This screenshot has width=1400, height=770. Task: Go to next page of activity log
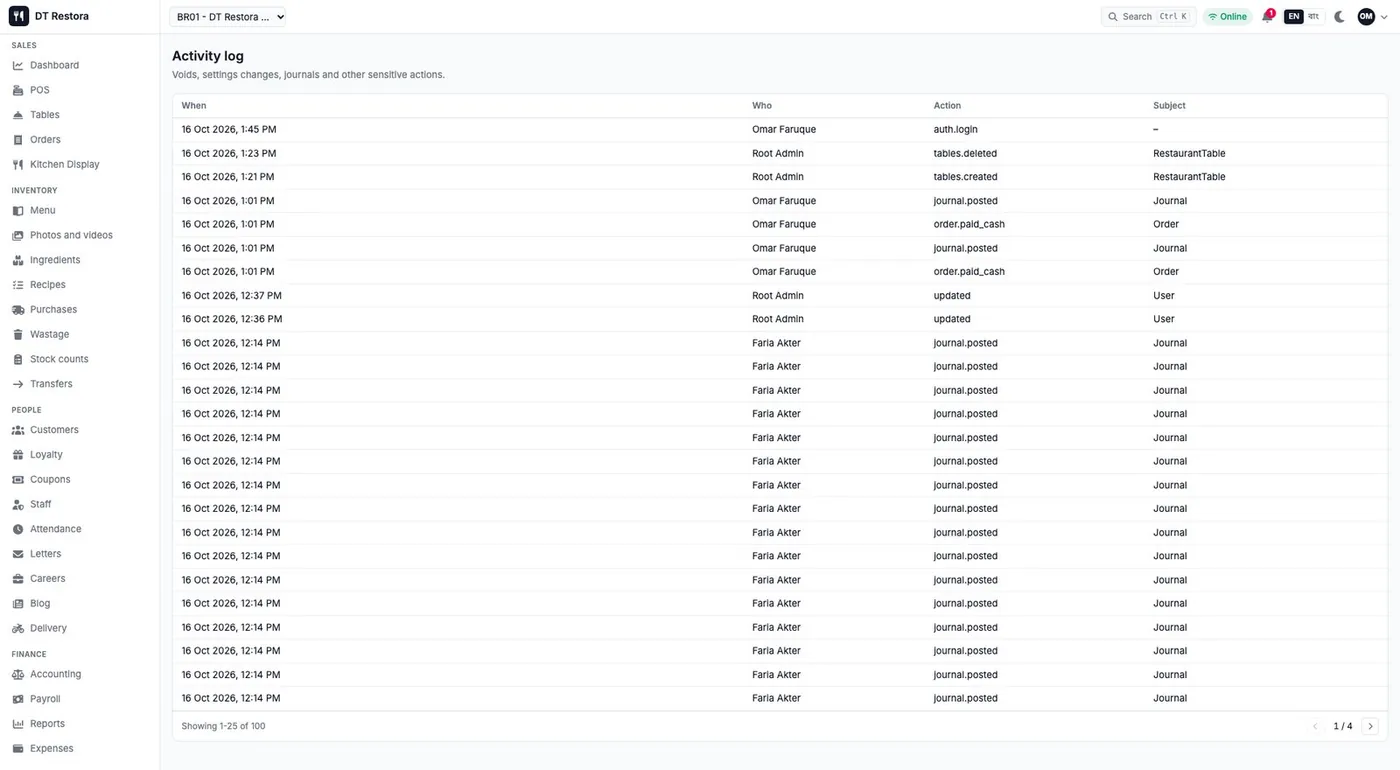pos(1370,726)
